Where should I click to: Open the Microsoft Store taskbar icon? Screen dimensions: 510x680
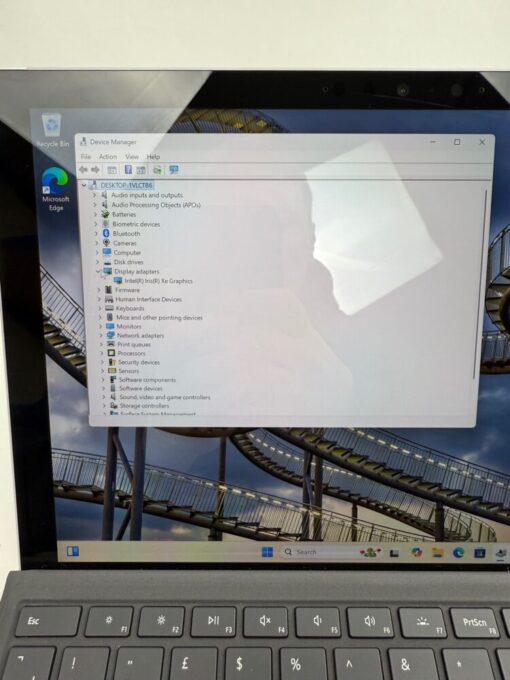pos(480,552)
